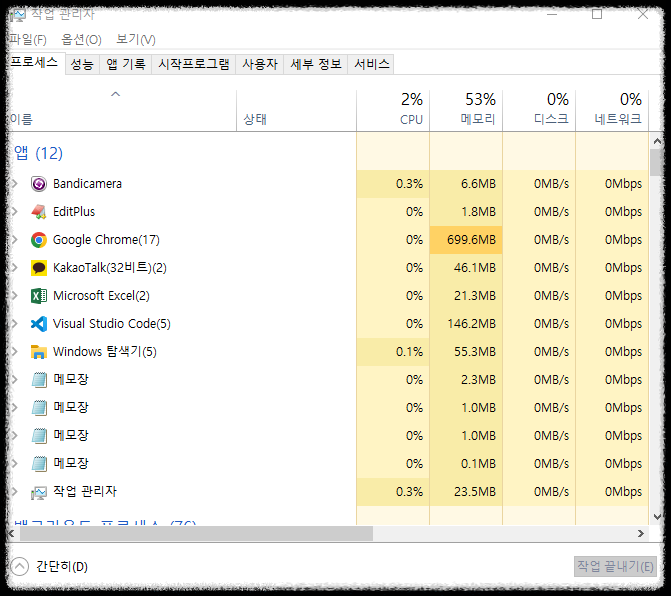The height and width of the screenshot is (596, 671).
Task: Expand the 메모장 row using 2.3MB
Action: pyautogui.click(x=15, y=380)
